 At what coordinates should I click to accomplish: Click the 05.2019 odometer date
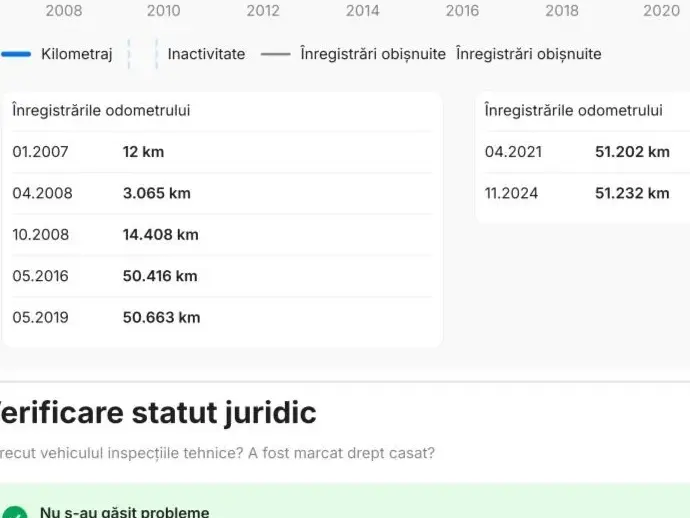(x=40, y=317)
